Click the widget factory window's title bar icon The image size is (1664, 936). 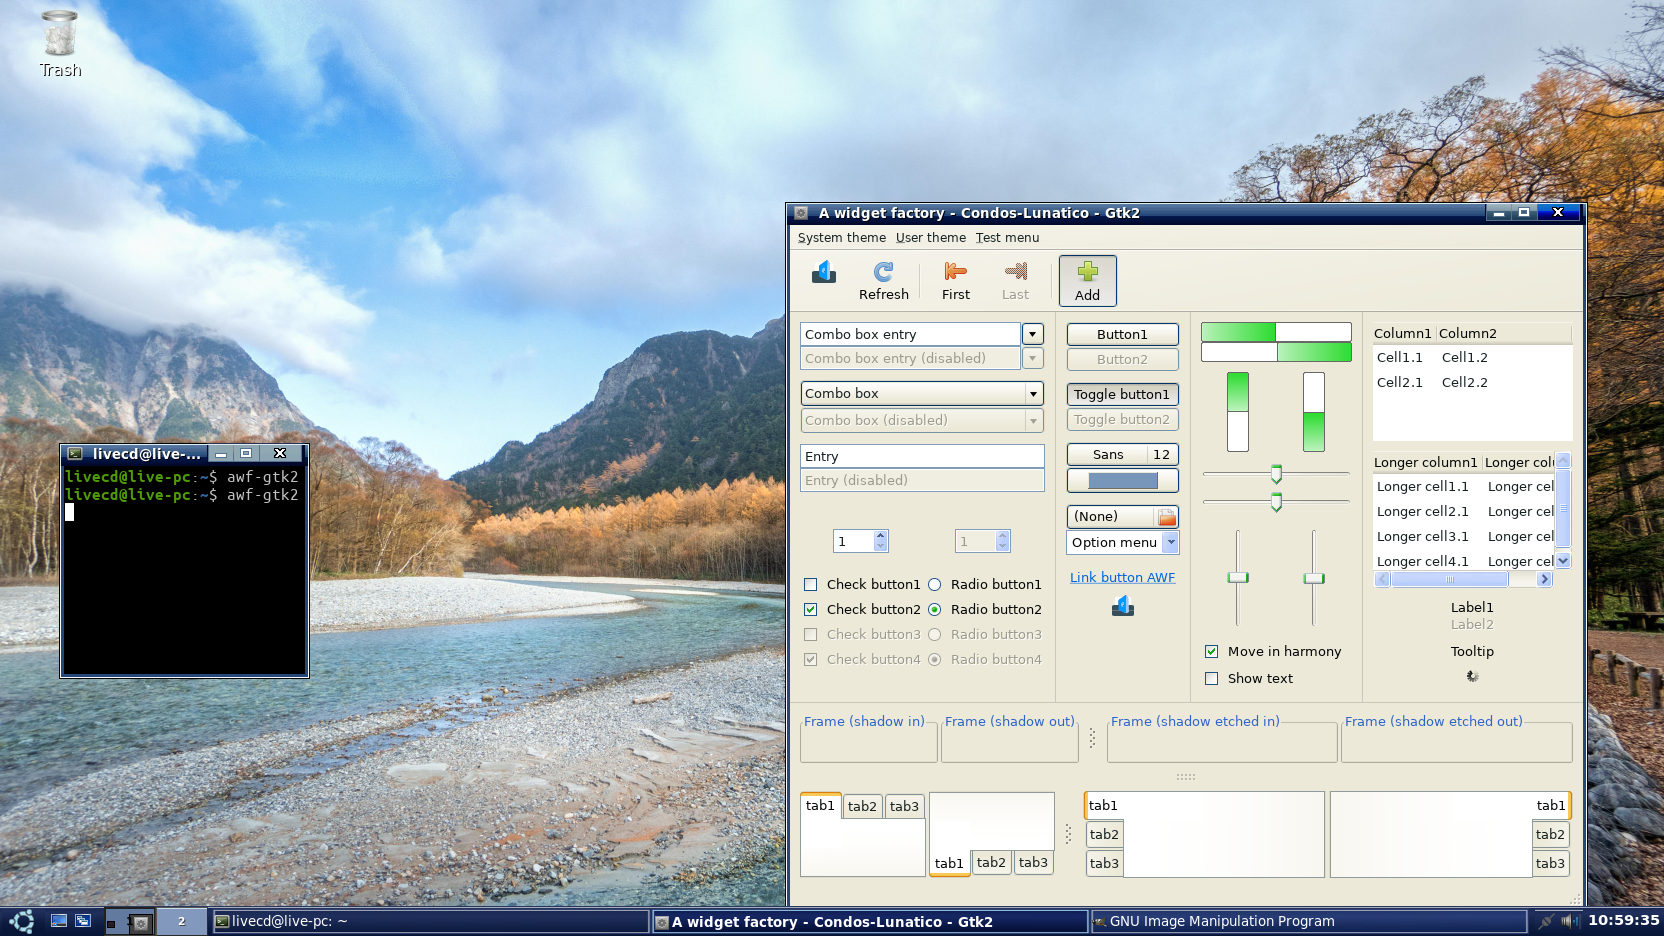(801, 213)
